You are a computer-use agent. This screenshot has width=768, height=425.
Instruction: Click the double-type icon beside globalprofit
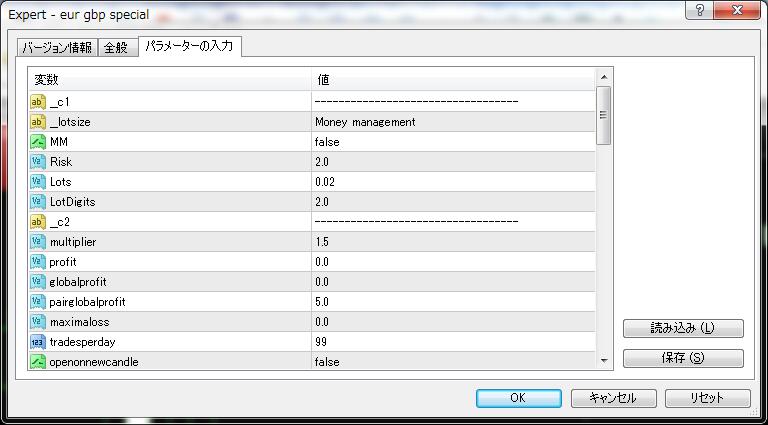38,282
